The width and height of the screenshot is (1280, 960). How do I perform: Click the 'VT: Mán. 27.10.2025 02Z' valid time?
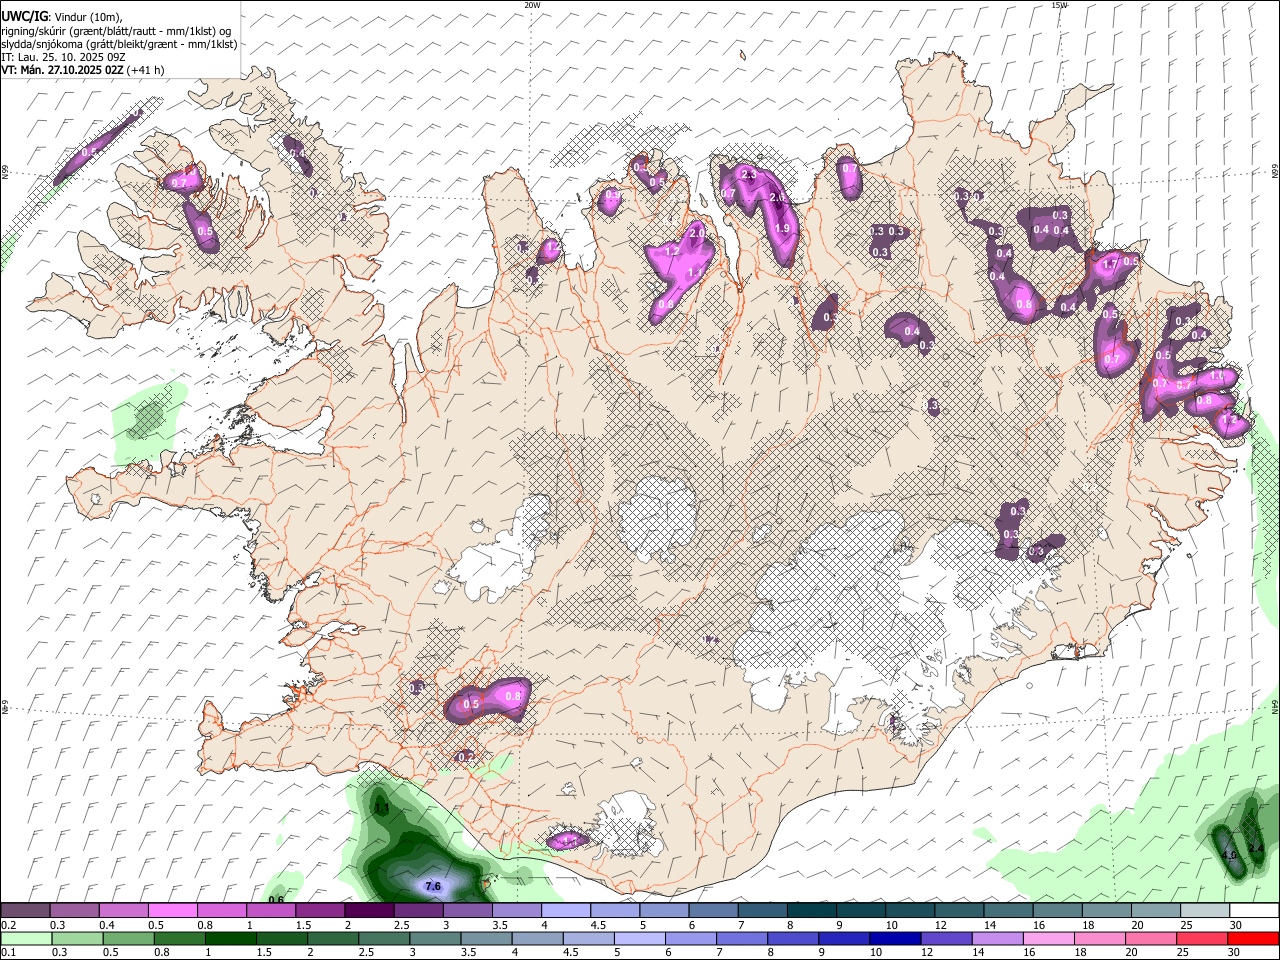[62, 70]
